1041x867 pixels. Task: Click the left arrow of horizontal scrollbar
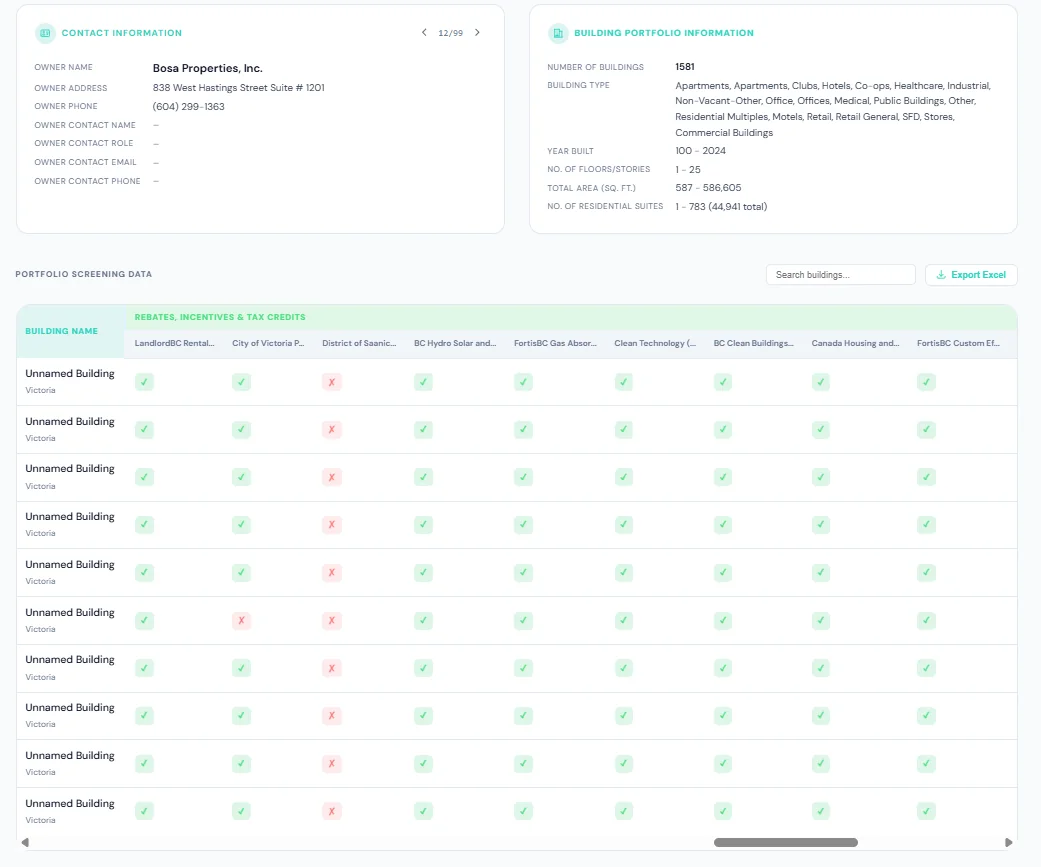click(25, 842)
